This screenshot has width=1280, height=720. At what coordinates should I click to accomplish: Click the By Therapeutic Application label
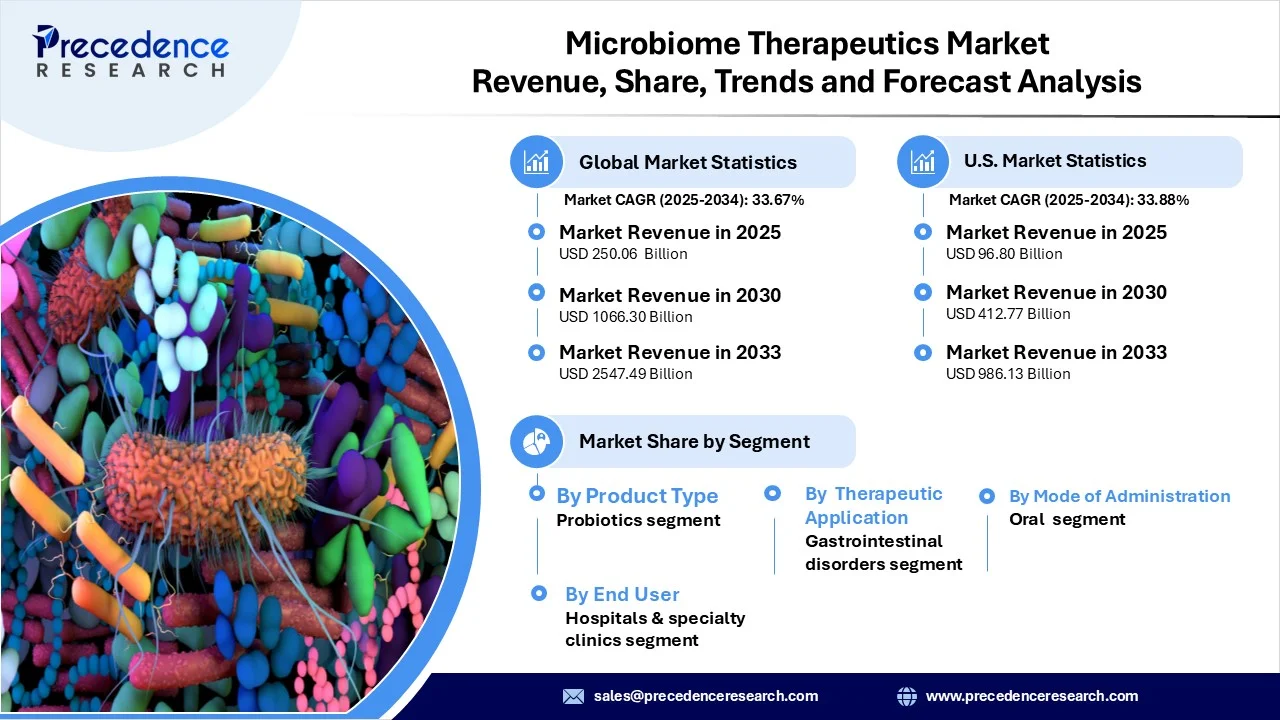pos(873,505)
